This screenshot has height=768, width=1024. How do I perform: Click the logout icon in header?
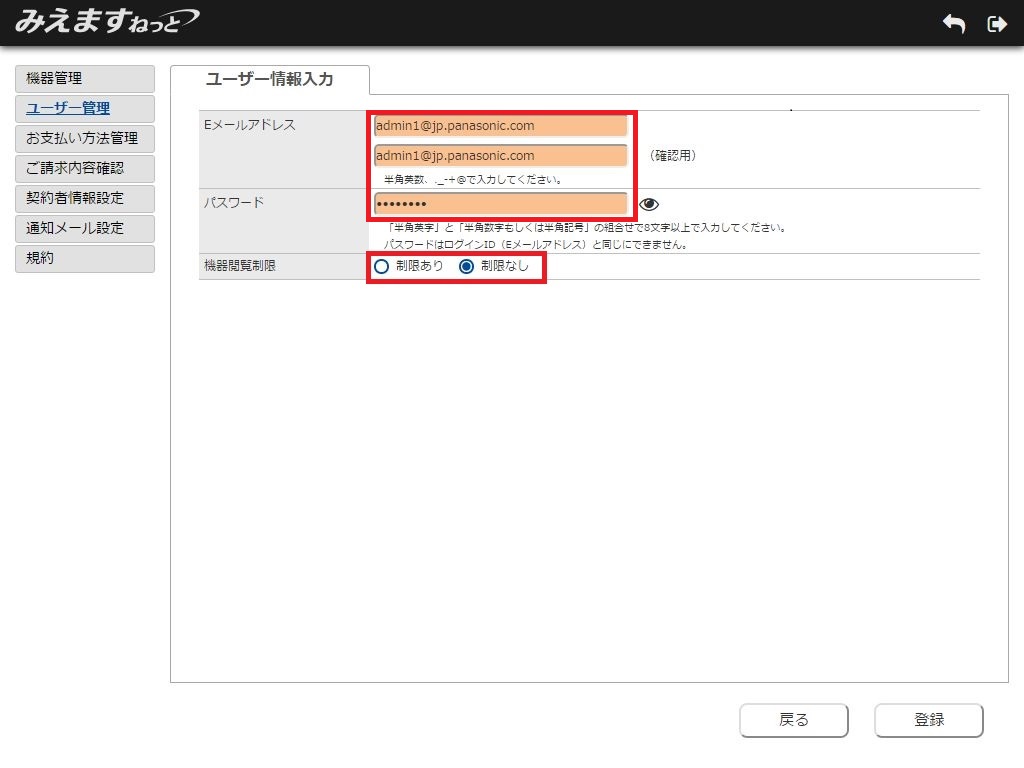point(996,24)
